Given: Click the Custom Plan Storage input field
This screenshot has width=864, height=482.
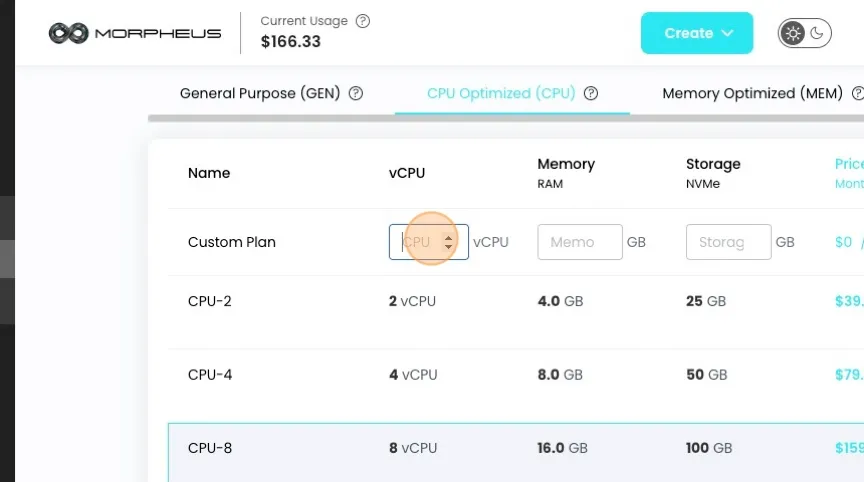Looking at the screenshot, I should point(728,242).
